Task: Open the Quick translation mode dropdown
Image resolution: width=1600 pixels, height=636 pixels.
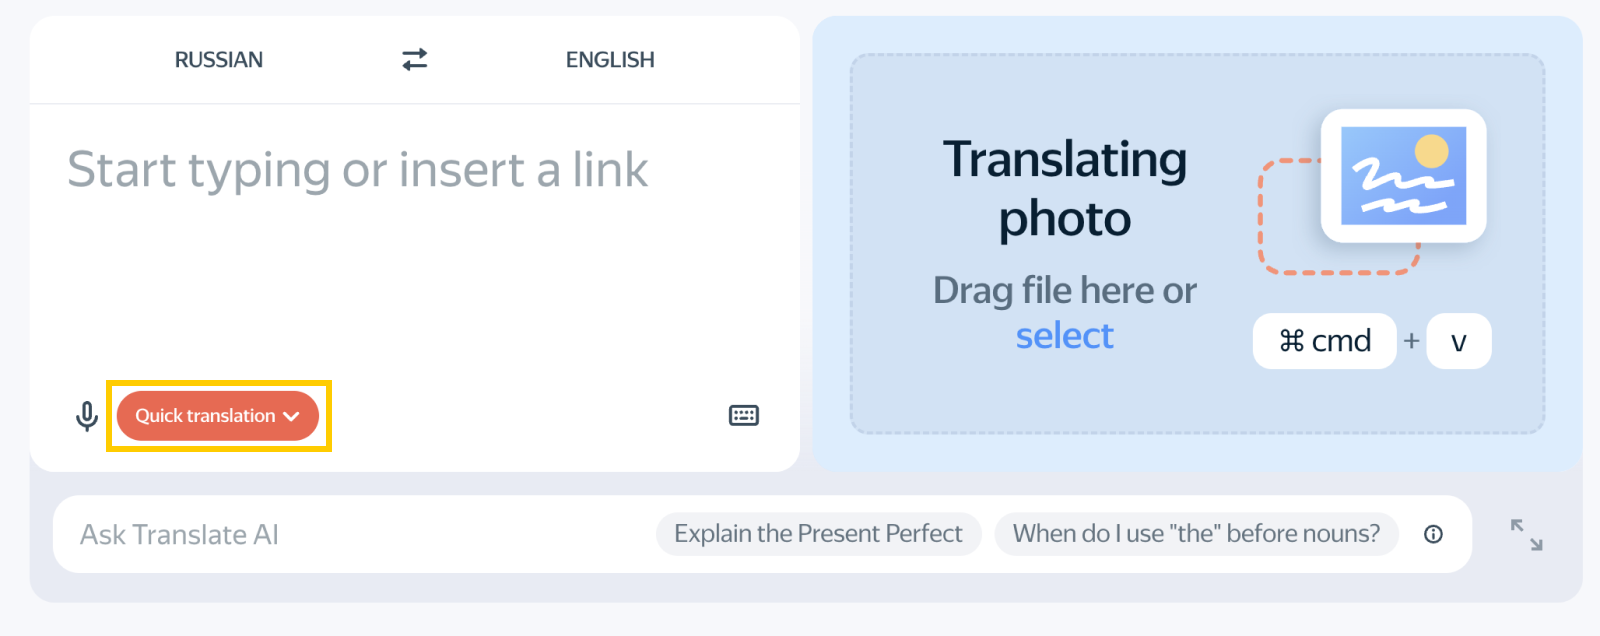Action: (x=205, y=416)
